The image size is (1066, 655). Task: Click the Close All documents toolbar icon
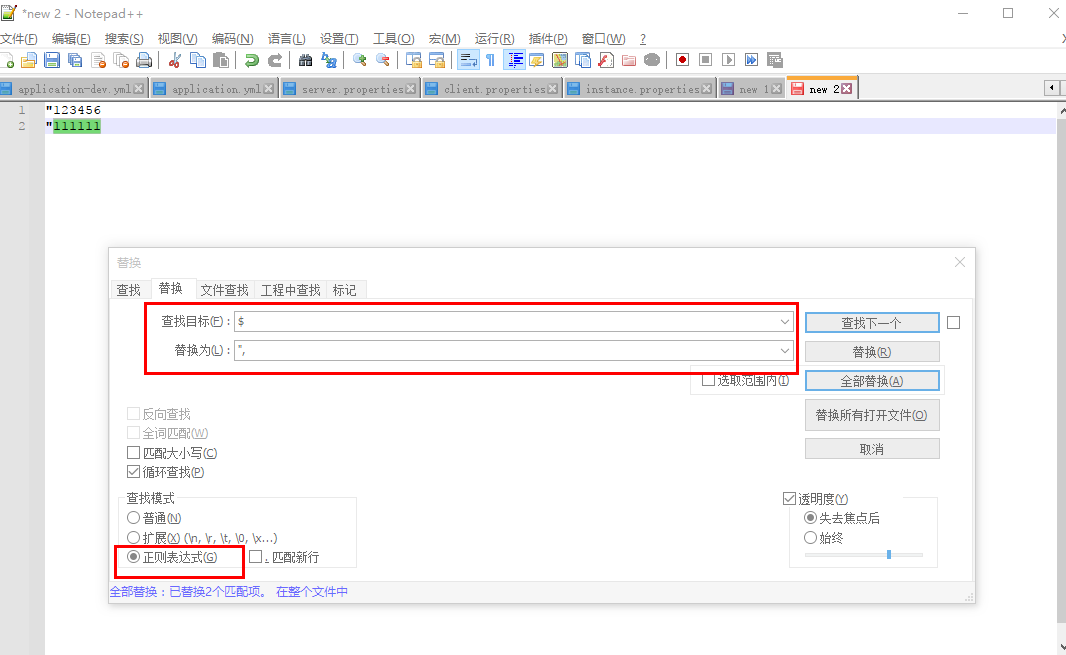(x=121, y=61)
